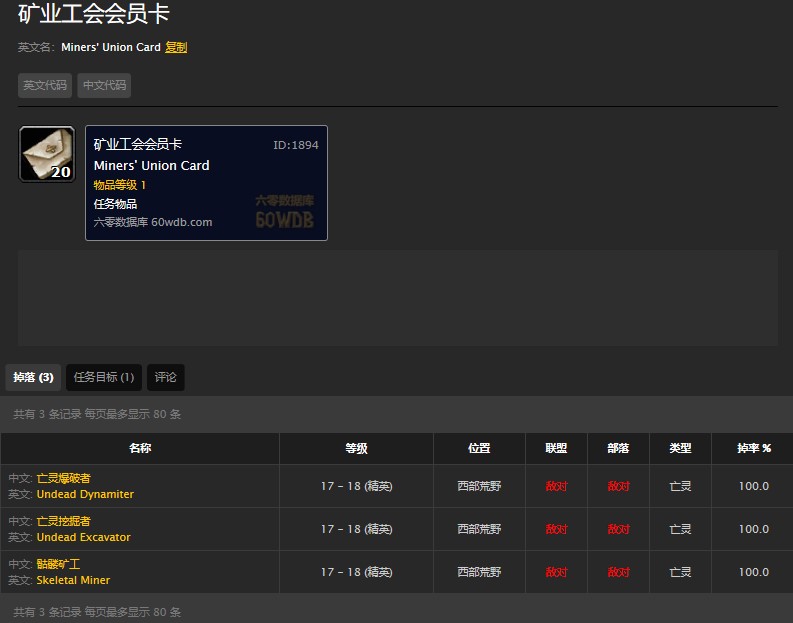Copy the English name via 复制 link
The image size is (793, 623).
(x=176, y=47)
